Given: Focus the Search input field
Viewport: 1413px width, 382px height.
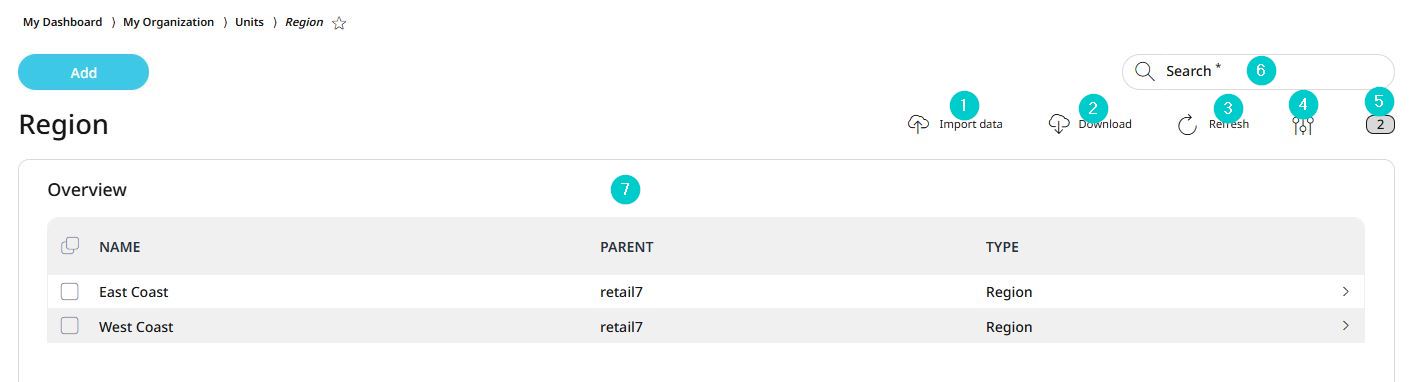Looking at the screenshot, I should pos(1257,71).
